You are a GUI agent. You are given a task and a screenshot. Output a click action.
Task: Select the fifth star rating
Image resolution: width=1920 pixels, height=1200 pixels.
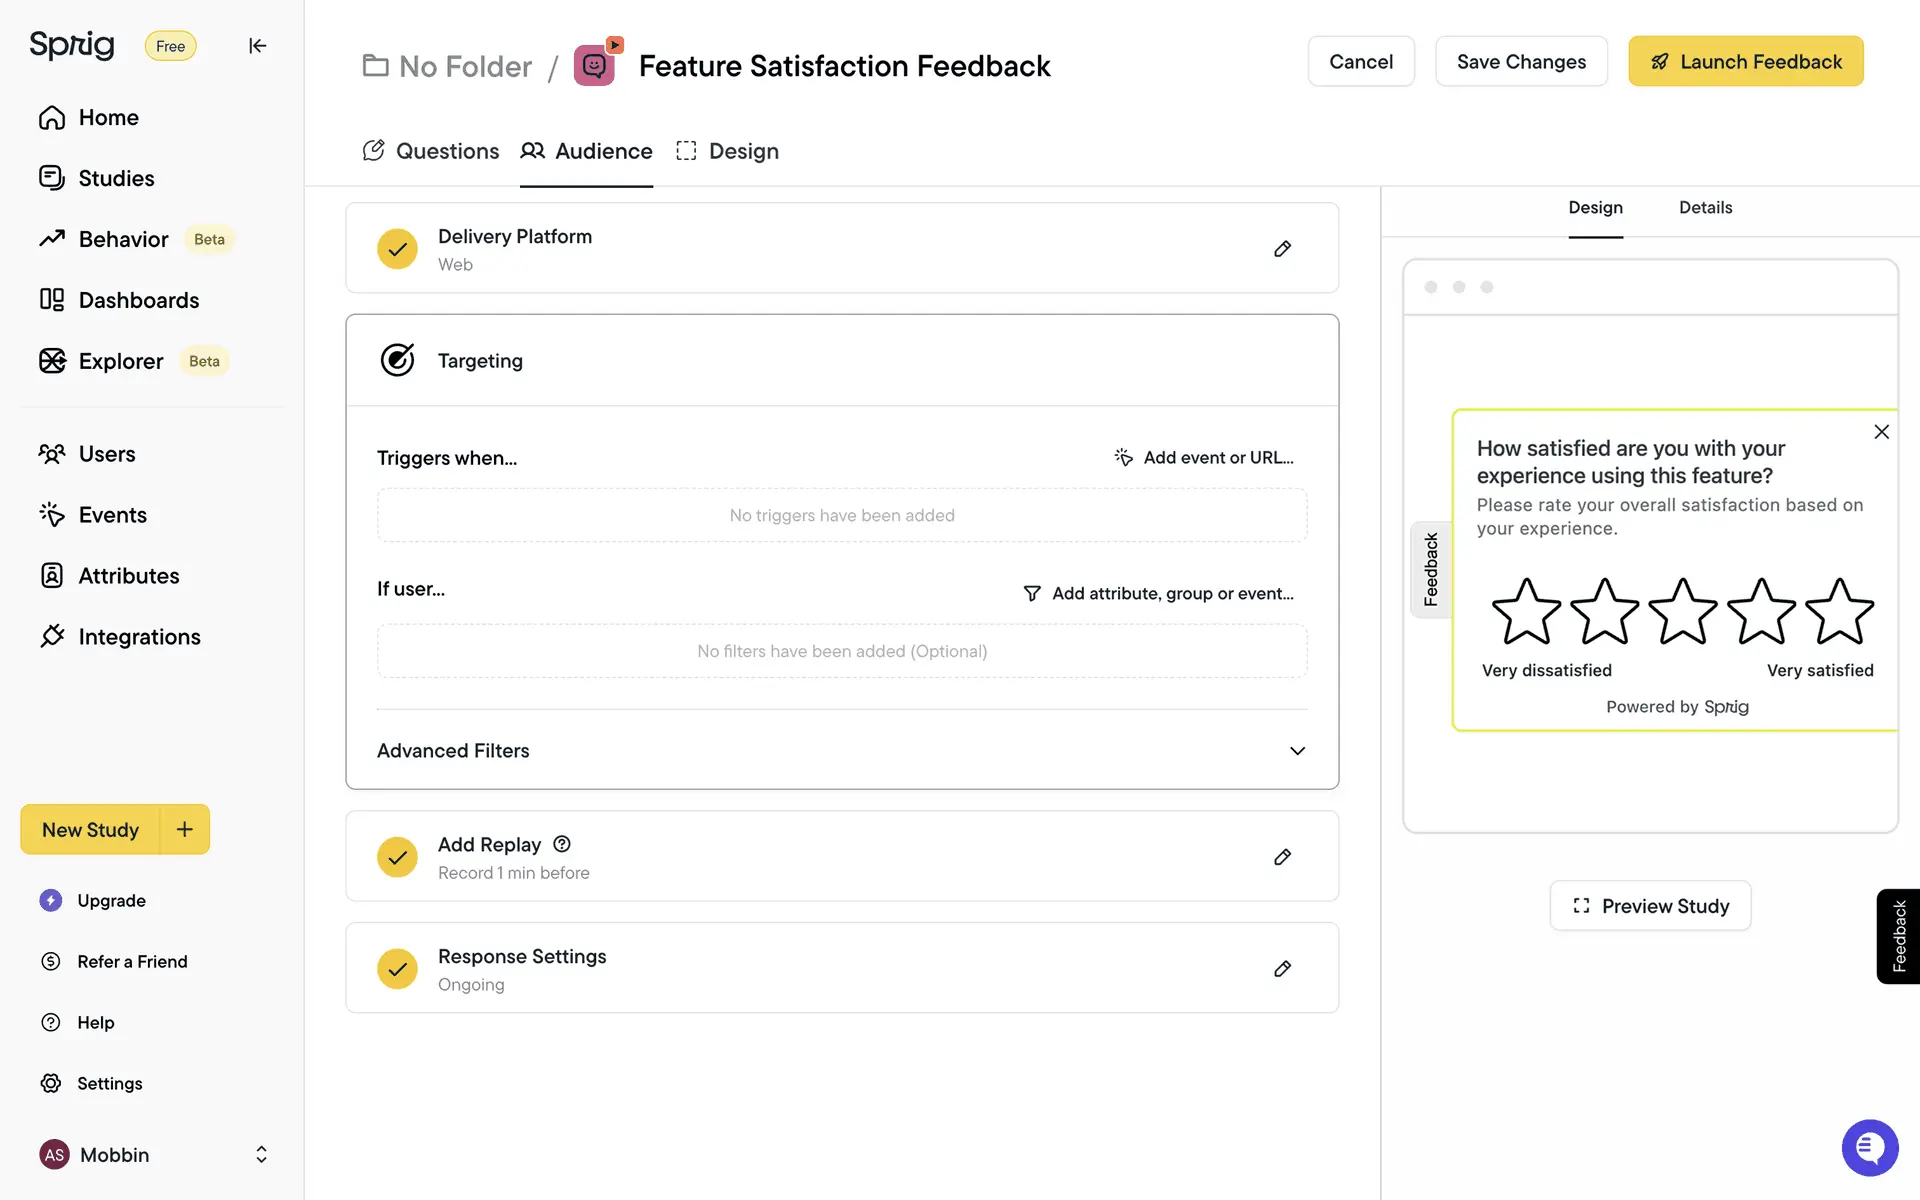point(1838,612)
